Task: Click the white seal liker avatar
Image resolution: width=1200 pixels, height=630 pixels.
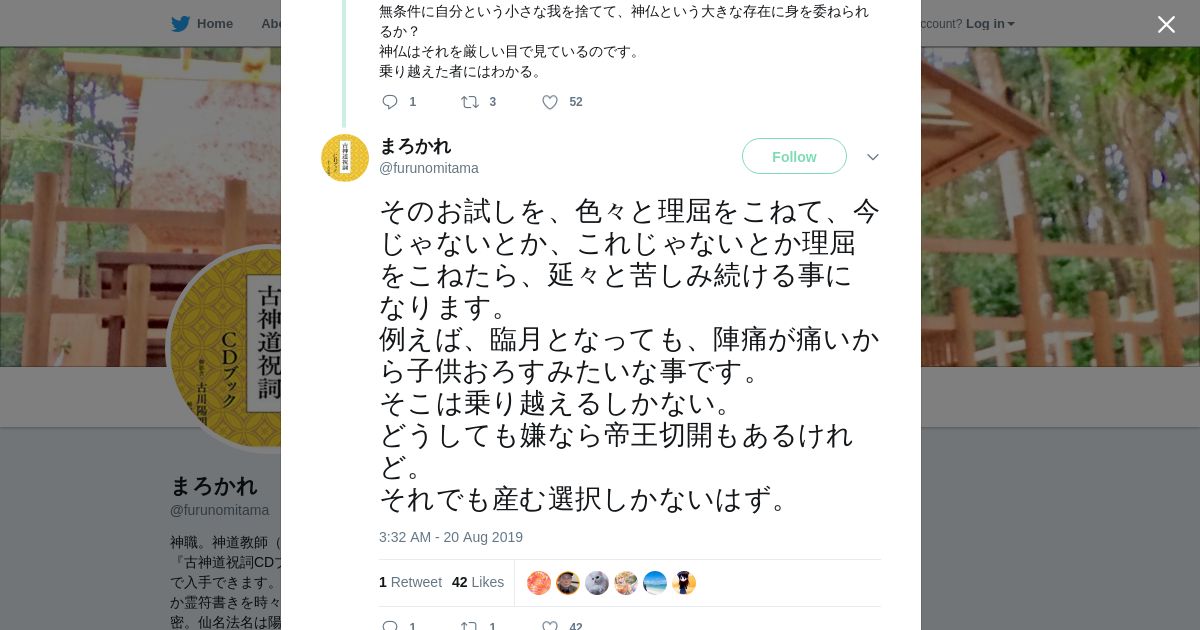Action: (597, 583)
